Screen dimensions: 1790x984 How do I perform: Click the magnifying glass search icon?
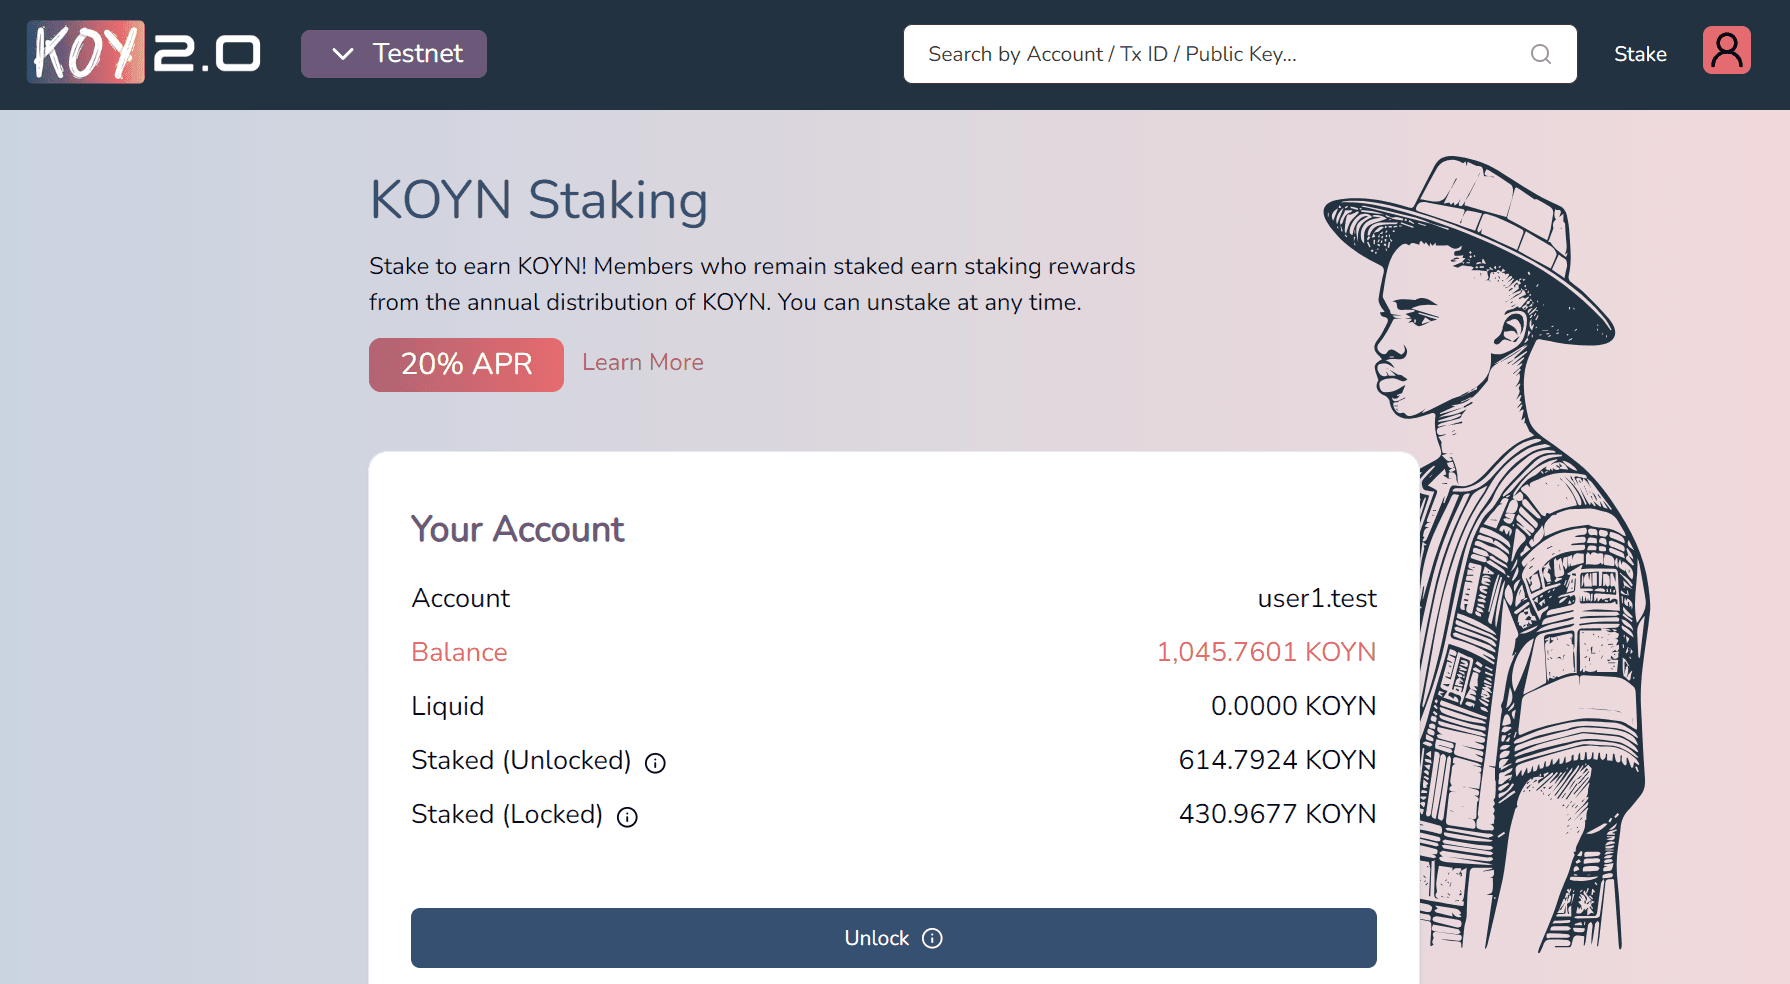[x=1540, y=54]
